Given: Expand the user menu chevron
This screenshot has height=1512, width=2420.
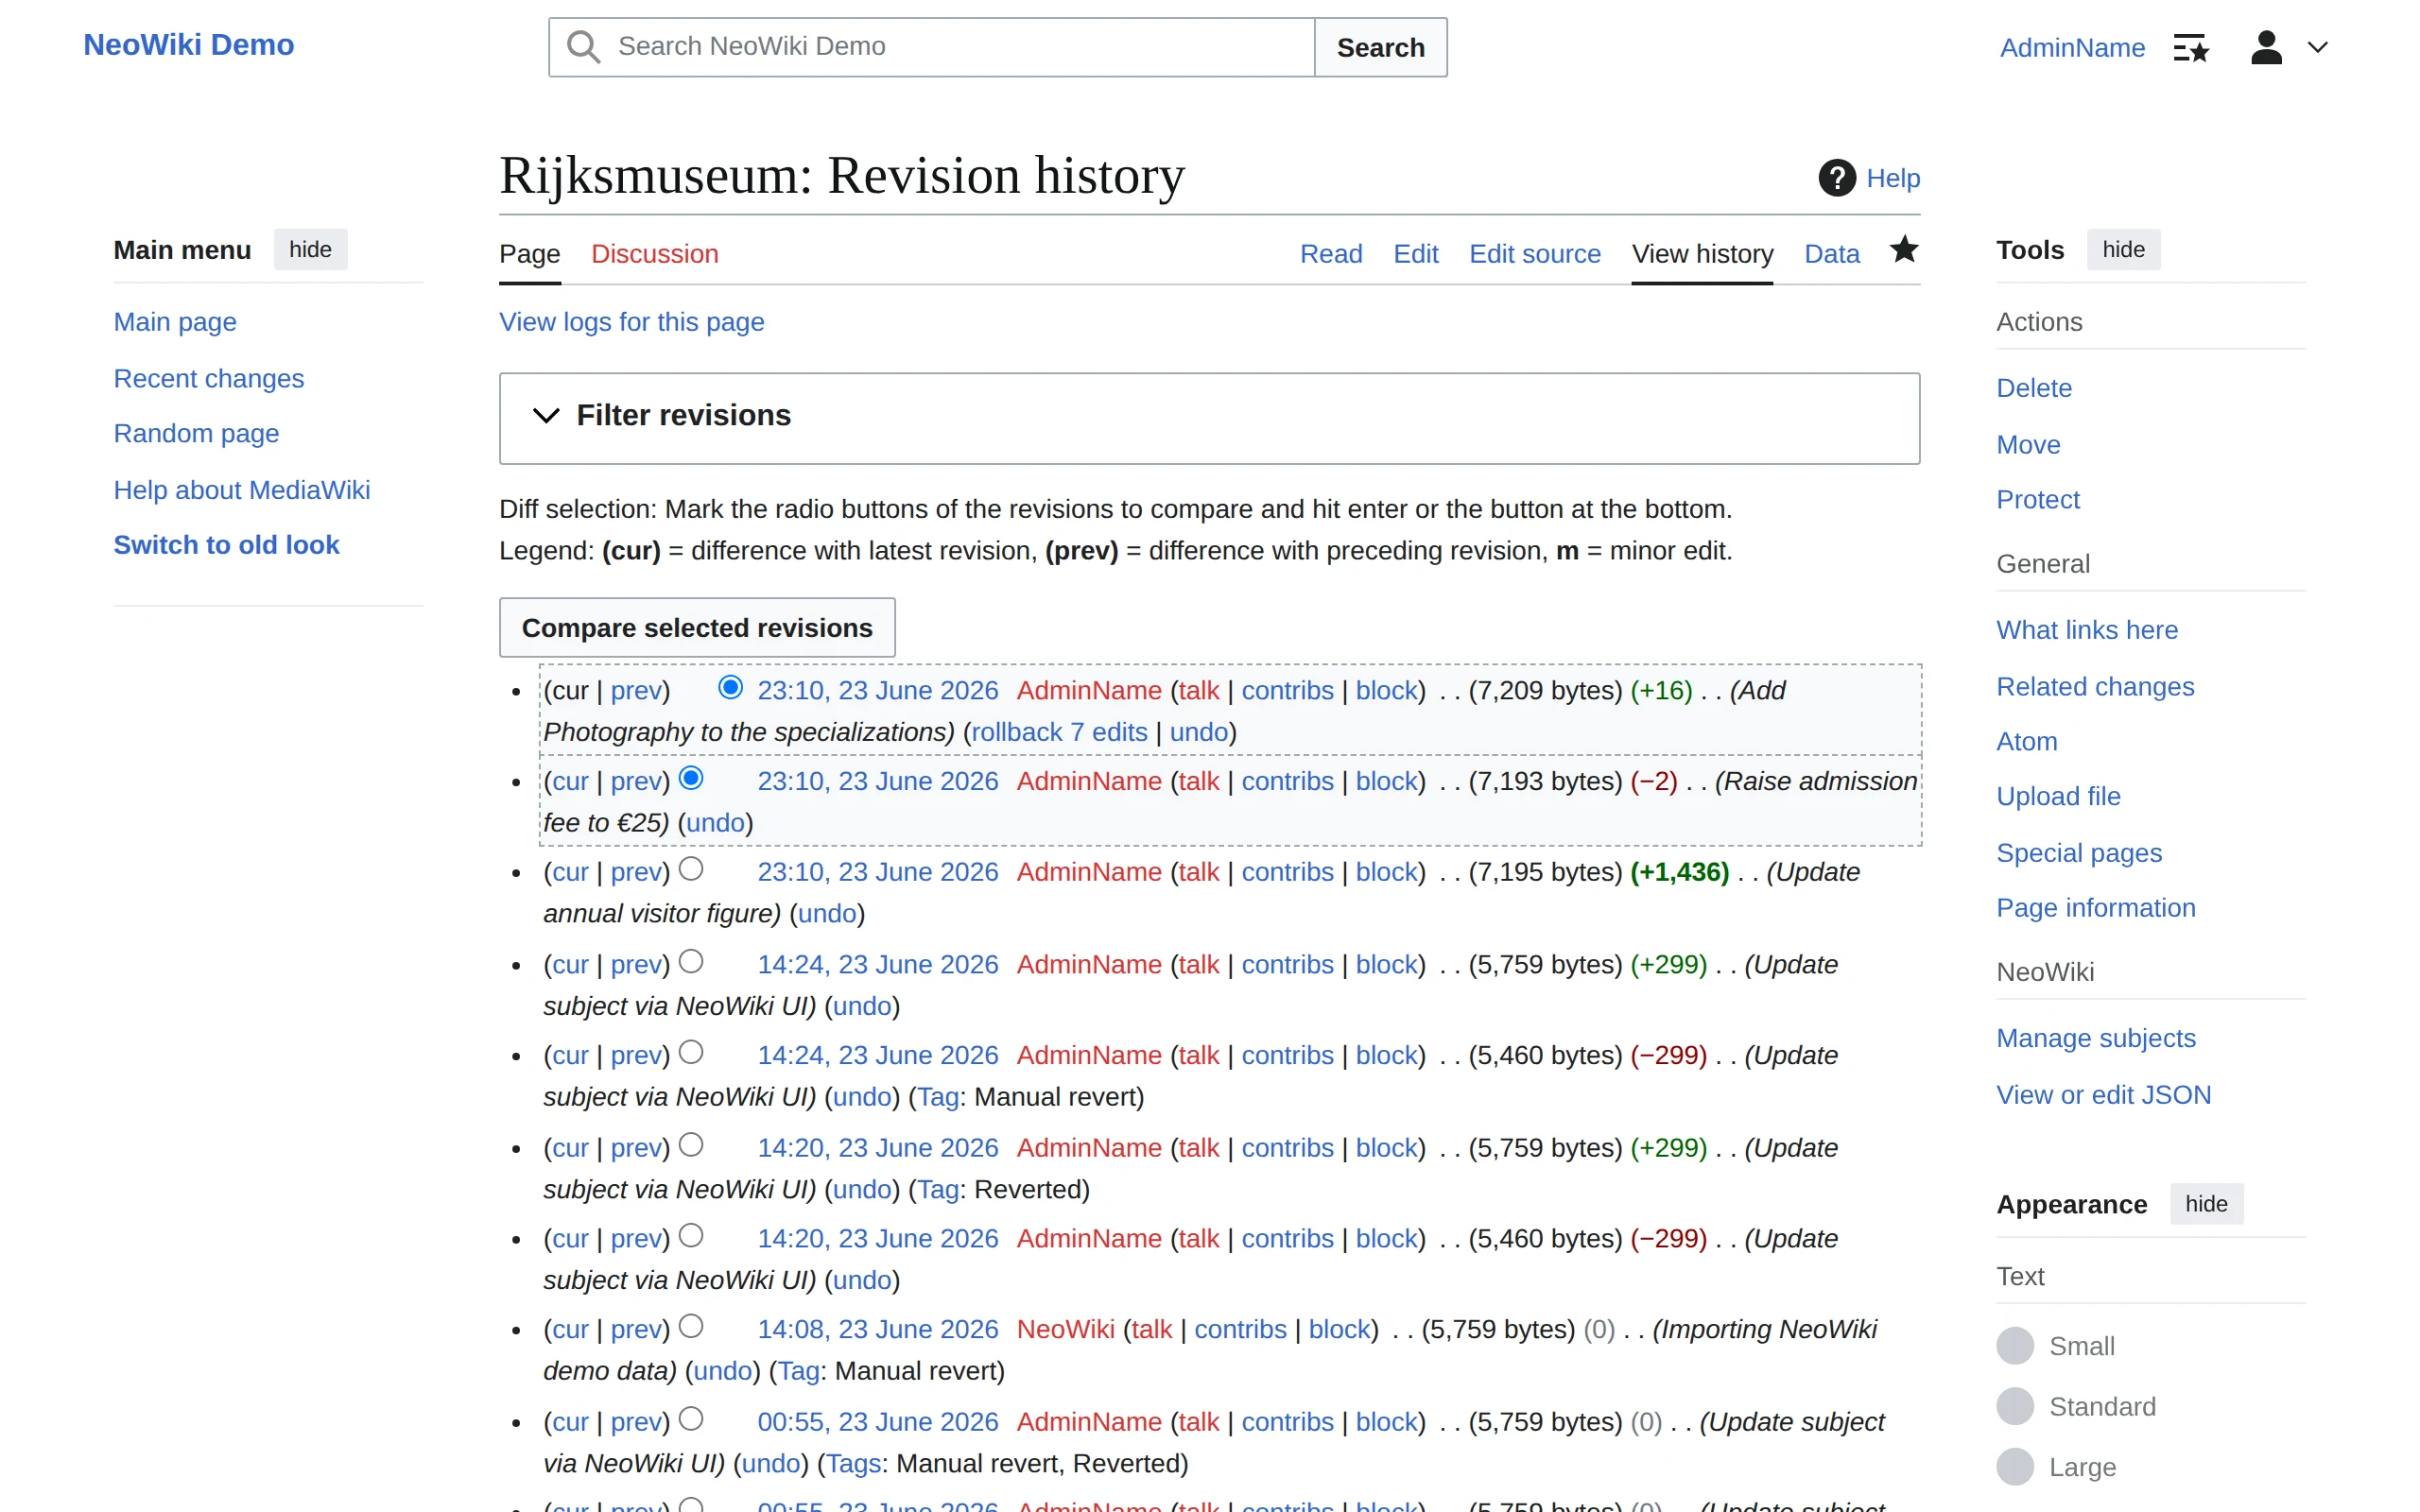Looking at the screenshot, I should 2317,47.
